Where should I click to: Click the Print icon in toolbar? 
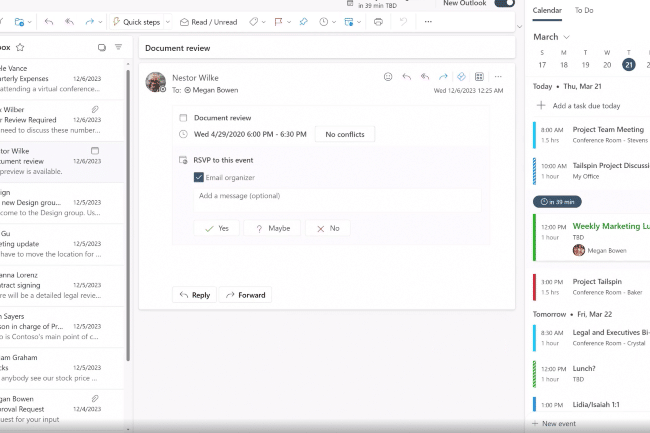[378, 22]
